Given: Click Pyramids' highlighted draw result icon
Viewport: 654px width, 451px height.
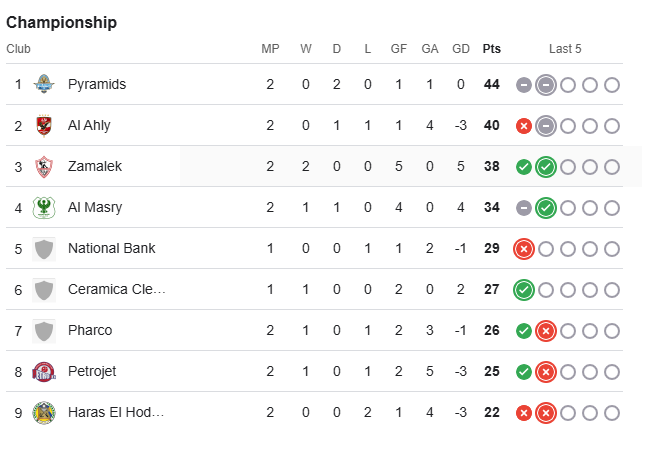Looking at the screenshot, I should (x=546, y=85).
